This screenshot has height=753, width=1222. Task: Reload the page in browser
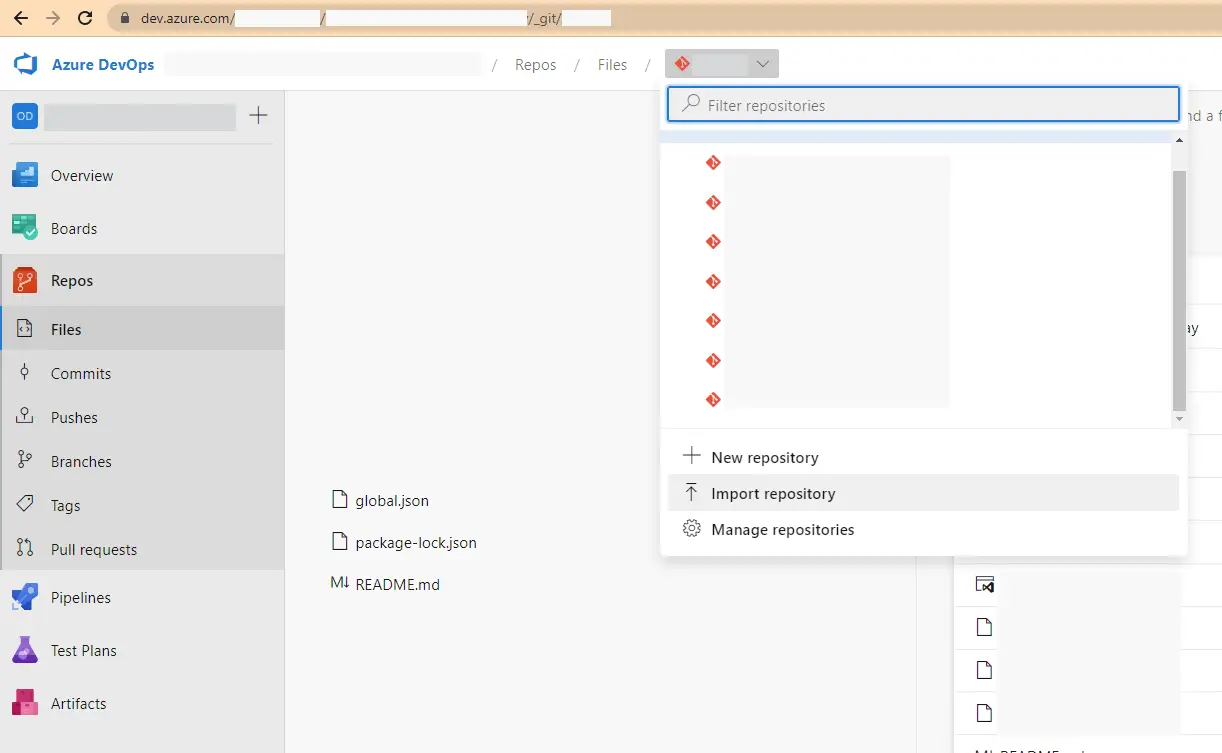(85, 18)
